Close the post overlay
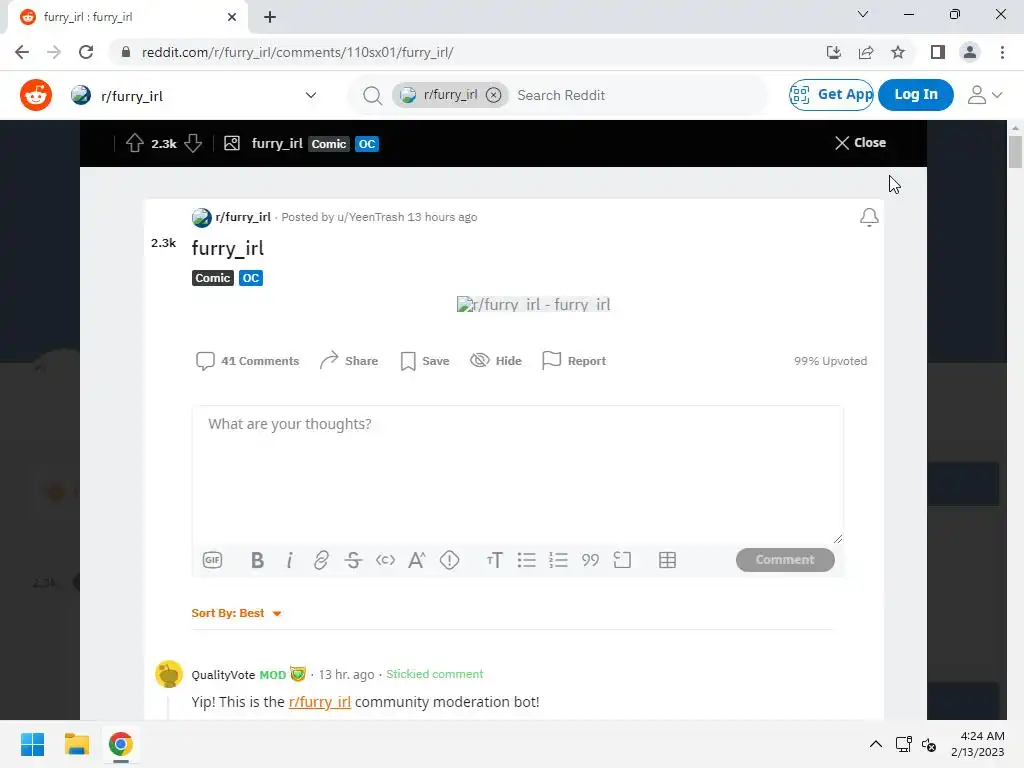 point(860,143)
